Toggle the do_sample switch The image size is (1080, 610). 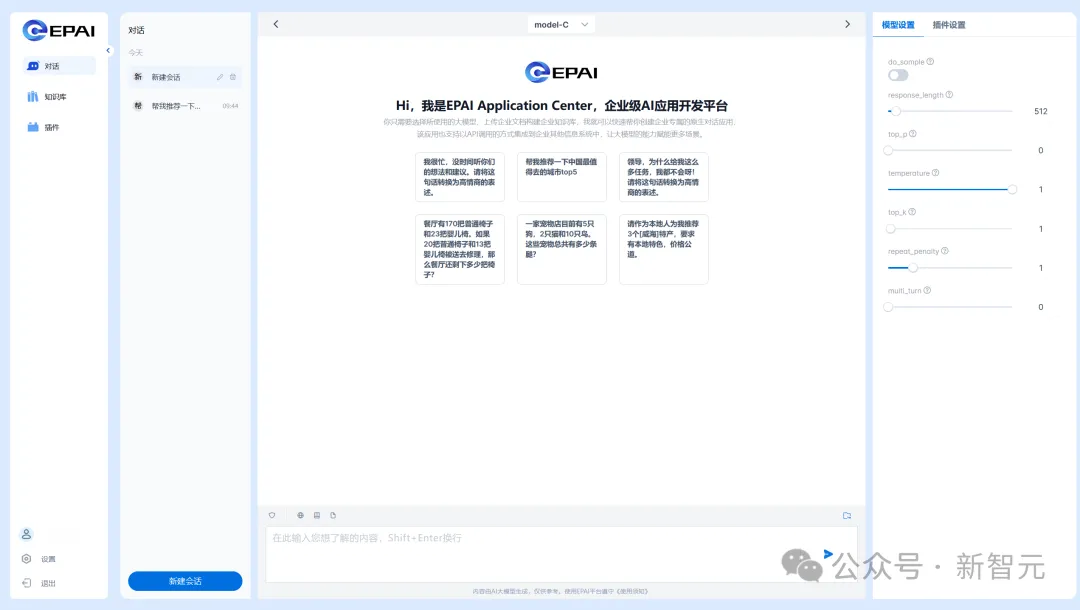898,75
